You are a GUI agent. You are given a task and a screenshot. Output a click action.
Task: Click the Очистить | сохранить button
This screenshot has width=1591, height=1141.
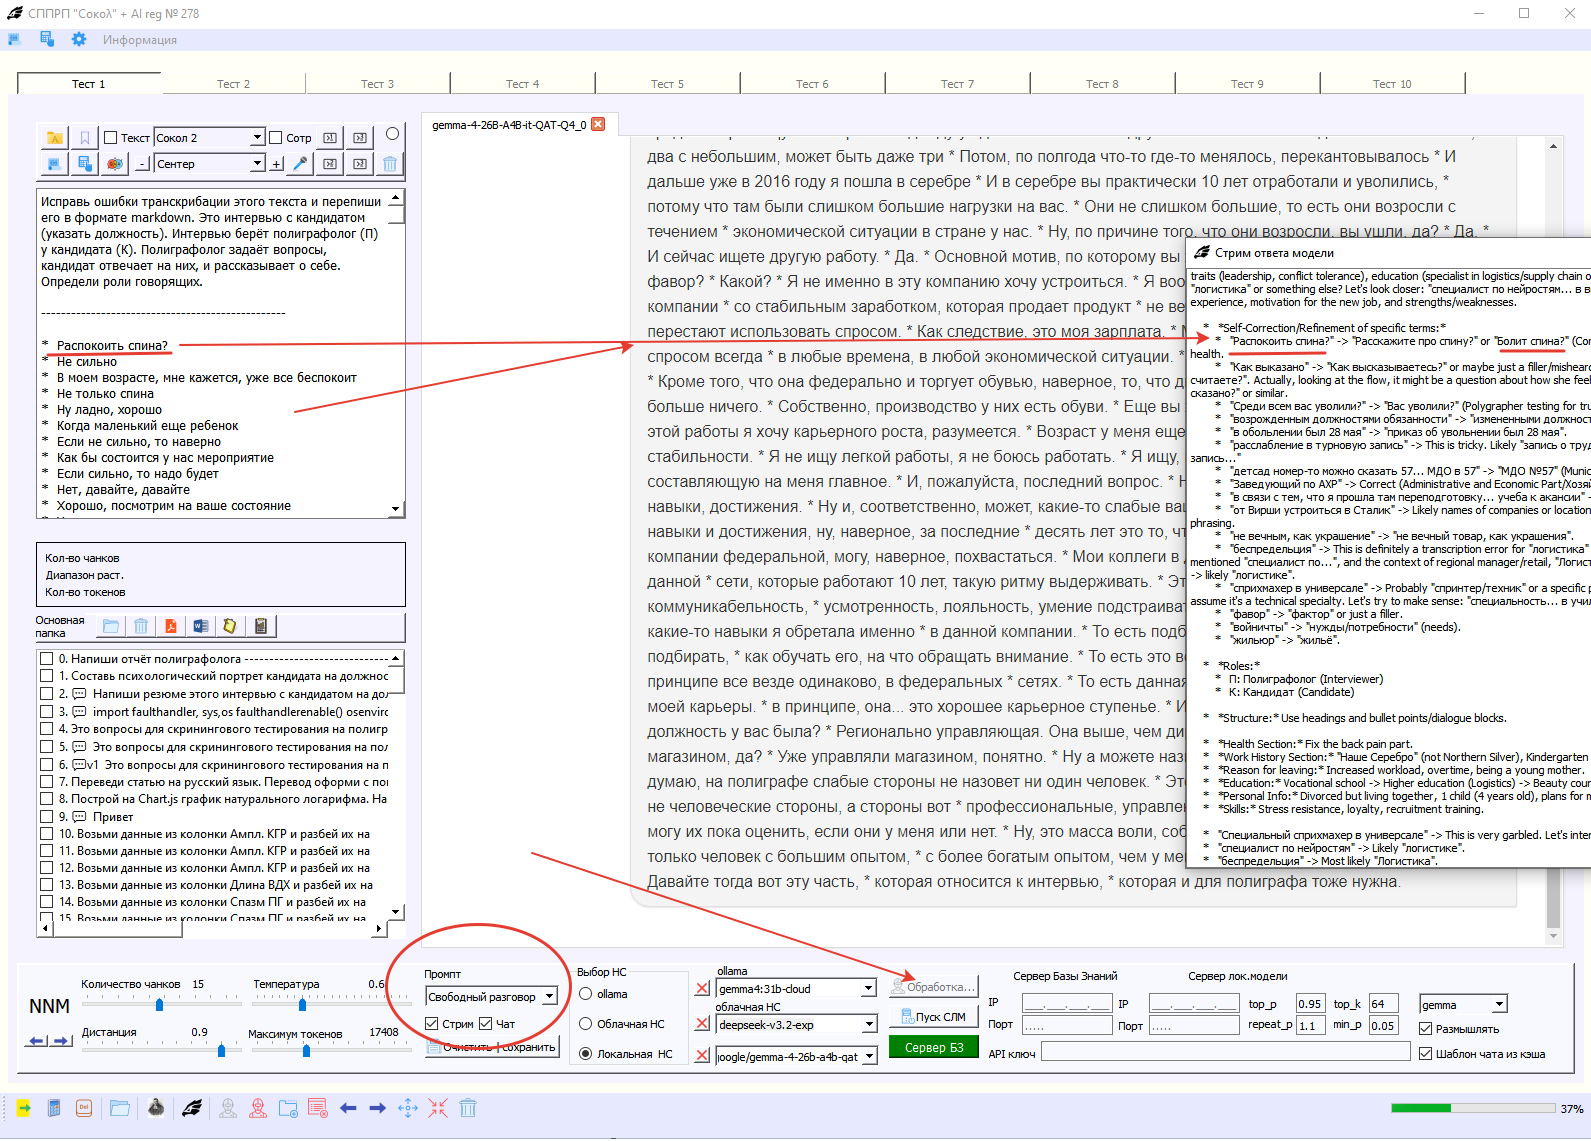coord(492,1047)
